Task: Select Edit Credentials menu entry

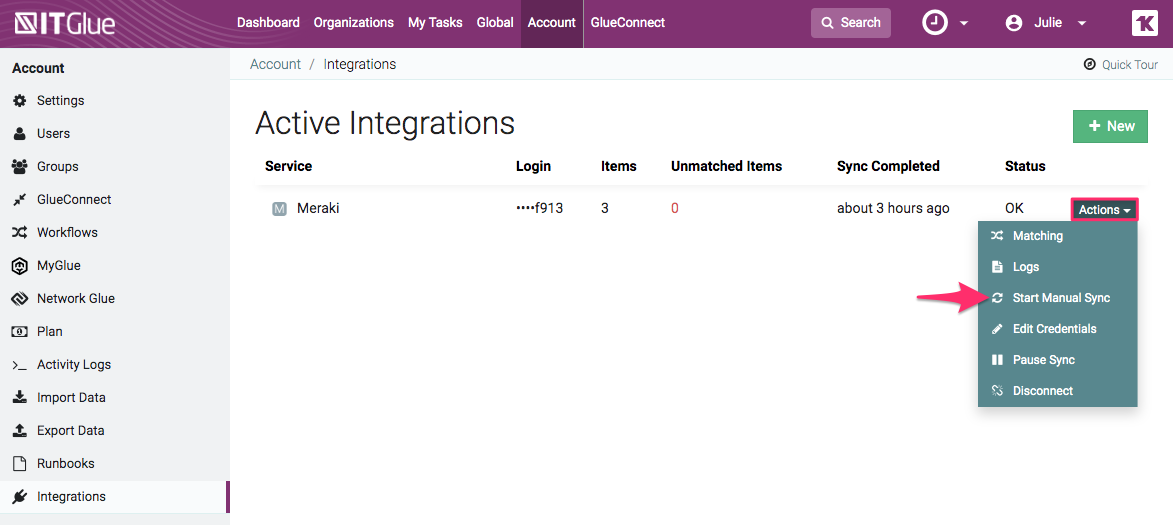Action: [x=1057, y=329]
